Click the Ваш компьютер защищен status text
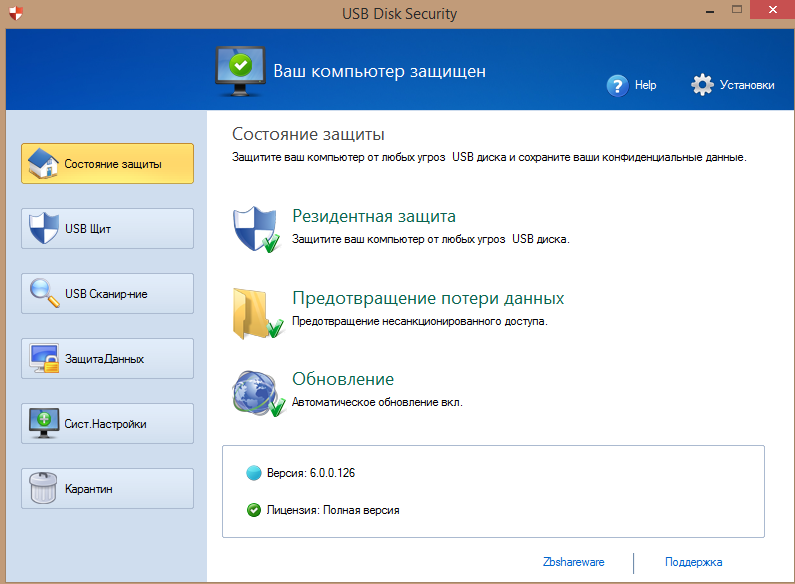The width and height of the screenshot is (795, 584). (x=379, y=71)
